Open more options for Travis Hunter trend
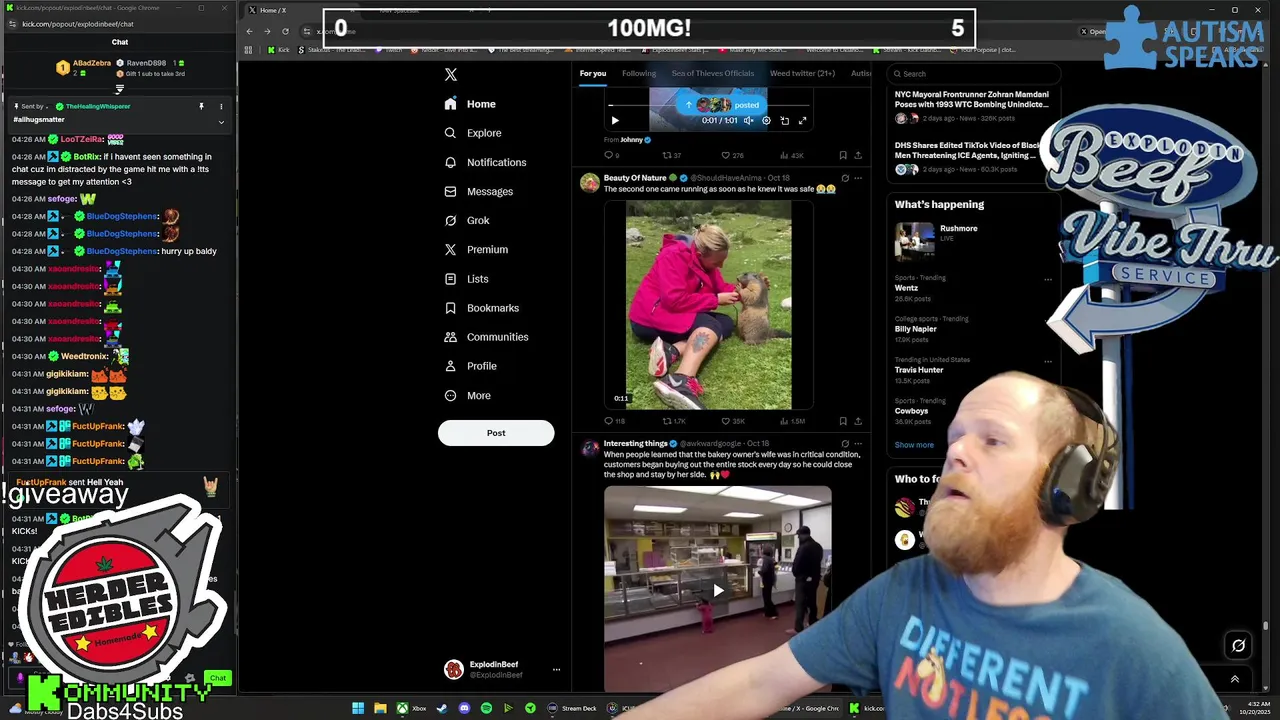Image resolution: width=1280 pixels, height=720 pixels. [x=1047, y=361]
